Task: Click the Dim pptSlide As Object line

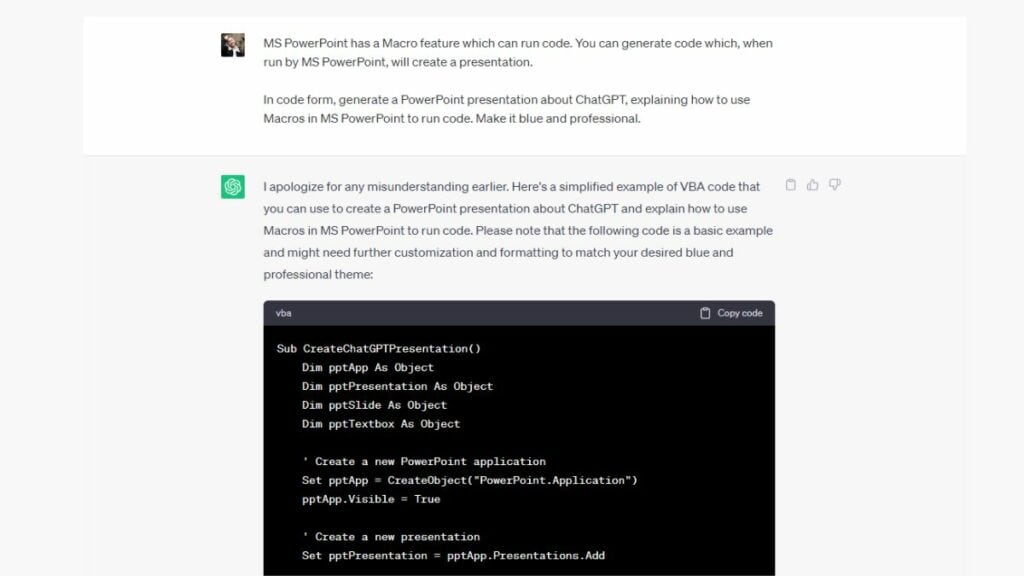Action: tap(374, 406)
